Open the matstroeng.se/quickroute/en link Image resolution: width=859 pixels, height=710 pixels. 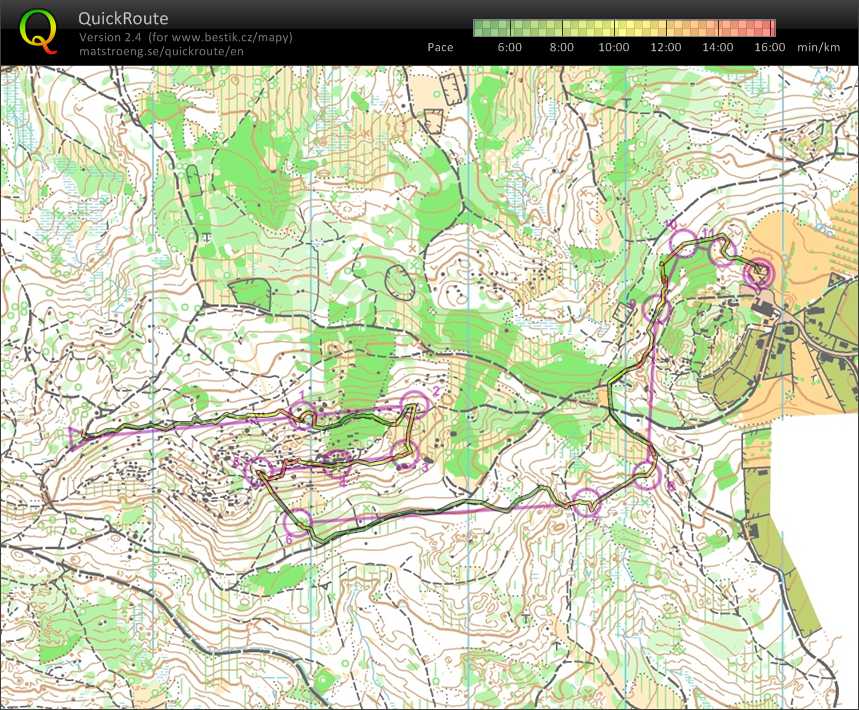(x=160, y=50)
